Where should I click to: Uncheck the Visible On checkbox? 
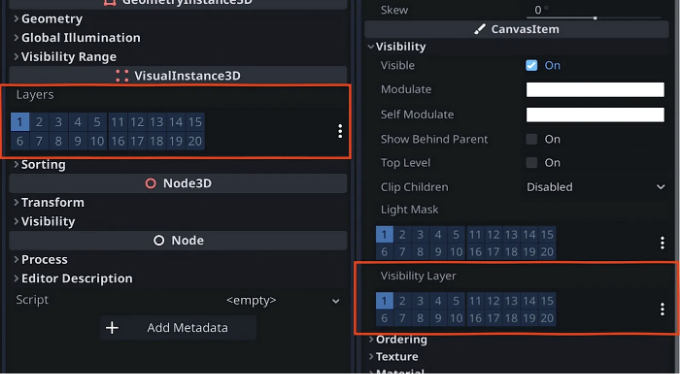pyautogui.click(x=531, y=65)
